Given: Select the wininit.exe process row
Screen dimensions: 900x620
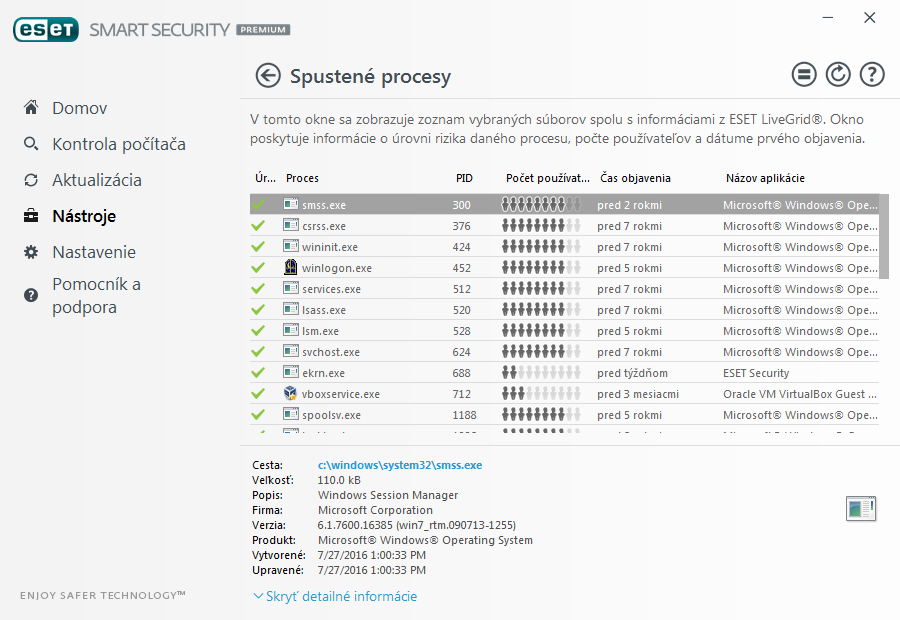Looking at the screenshot, I should click(x=564, y=247).
